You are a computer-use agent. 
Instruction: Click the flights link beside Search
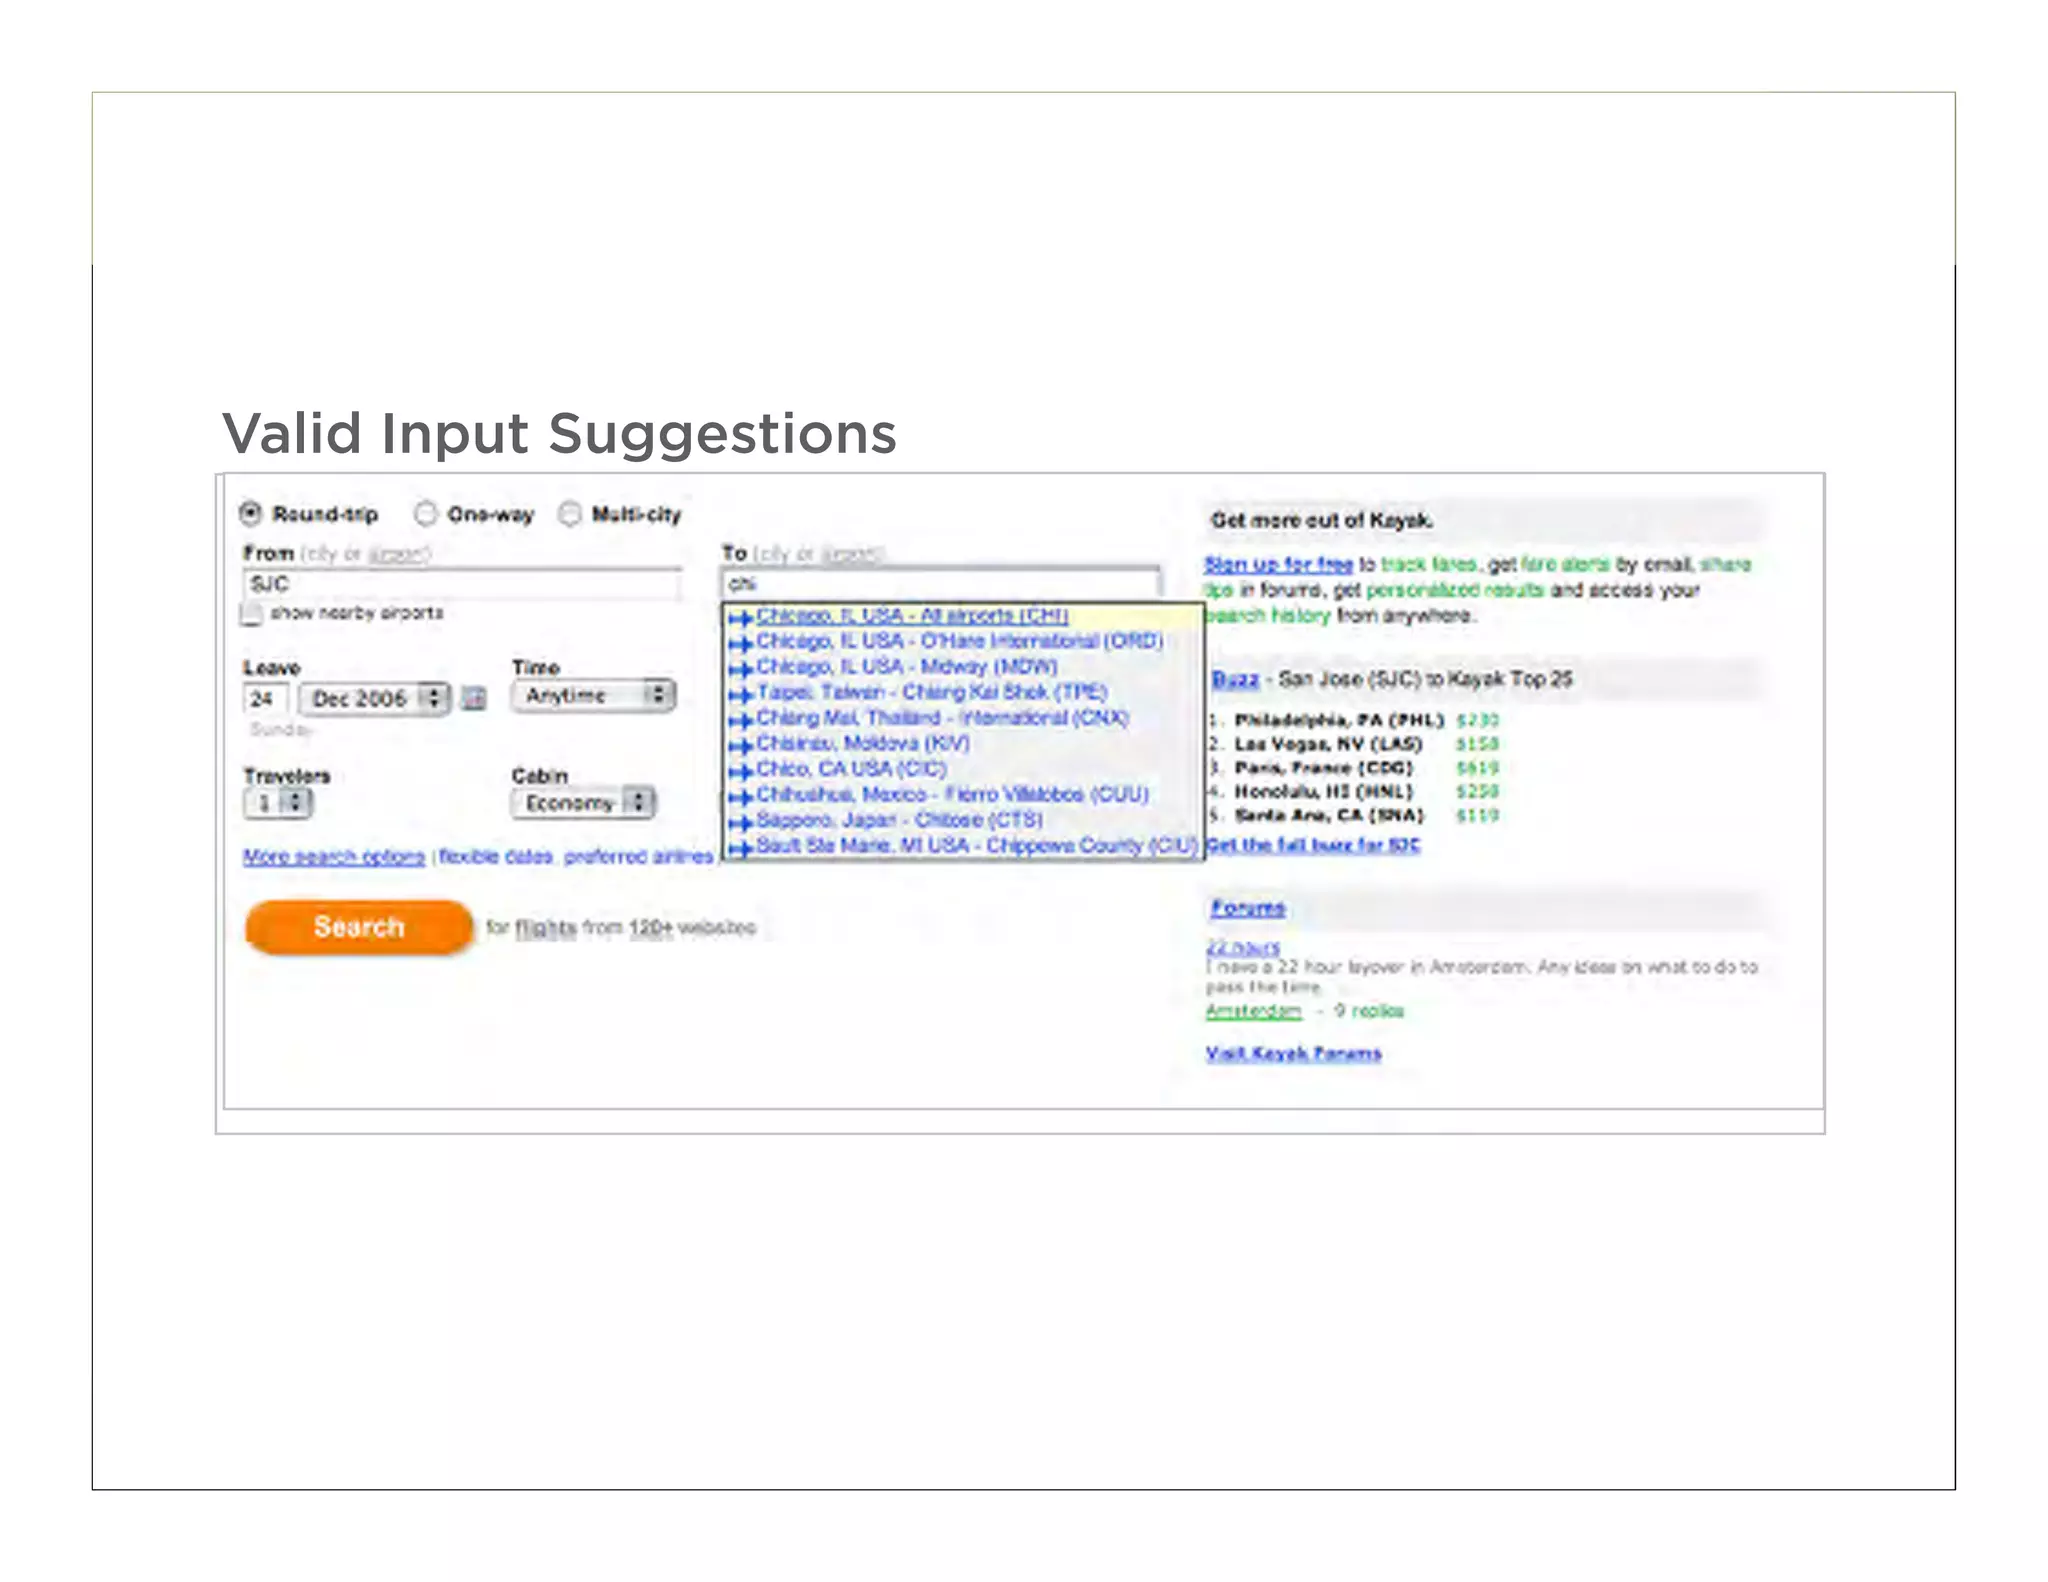pos(546,928)
